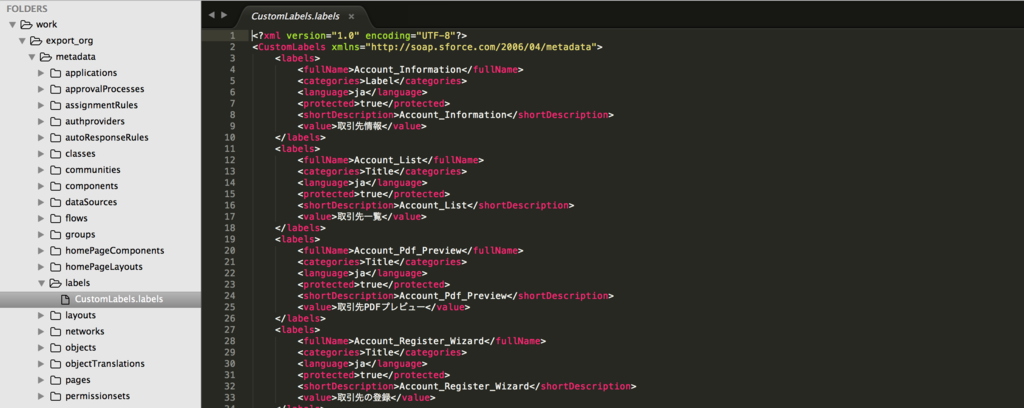Image resolution: width=1024 pixels, height=408 pixels.
Task: Click the networks folder icon
Action: [56, 332]
